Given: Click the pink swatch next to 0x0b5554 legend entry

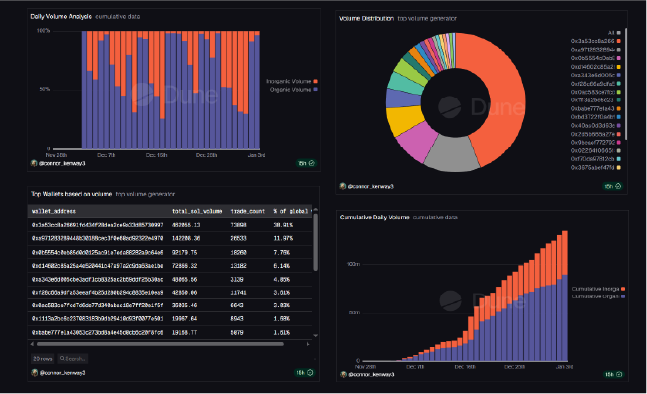Looking at the screenshot, I should 619,58.
